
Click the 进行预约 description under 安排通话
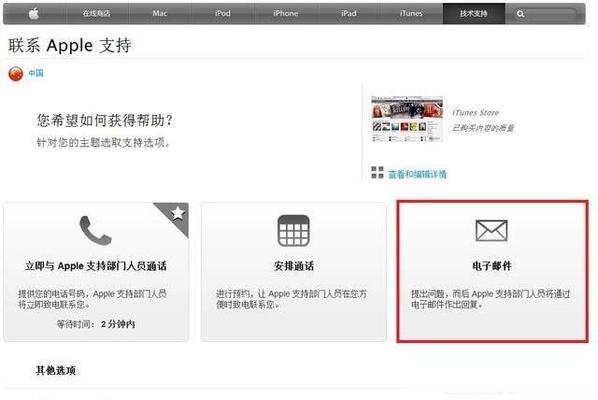click(291, 299)
